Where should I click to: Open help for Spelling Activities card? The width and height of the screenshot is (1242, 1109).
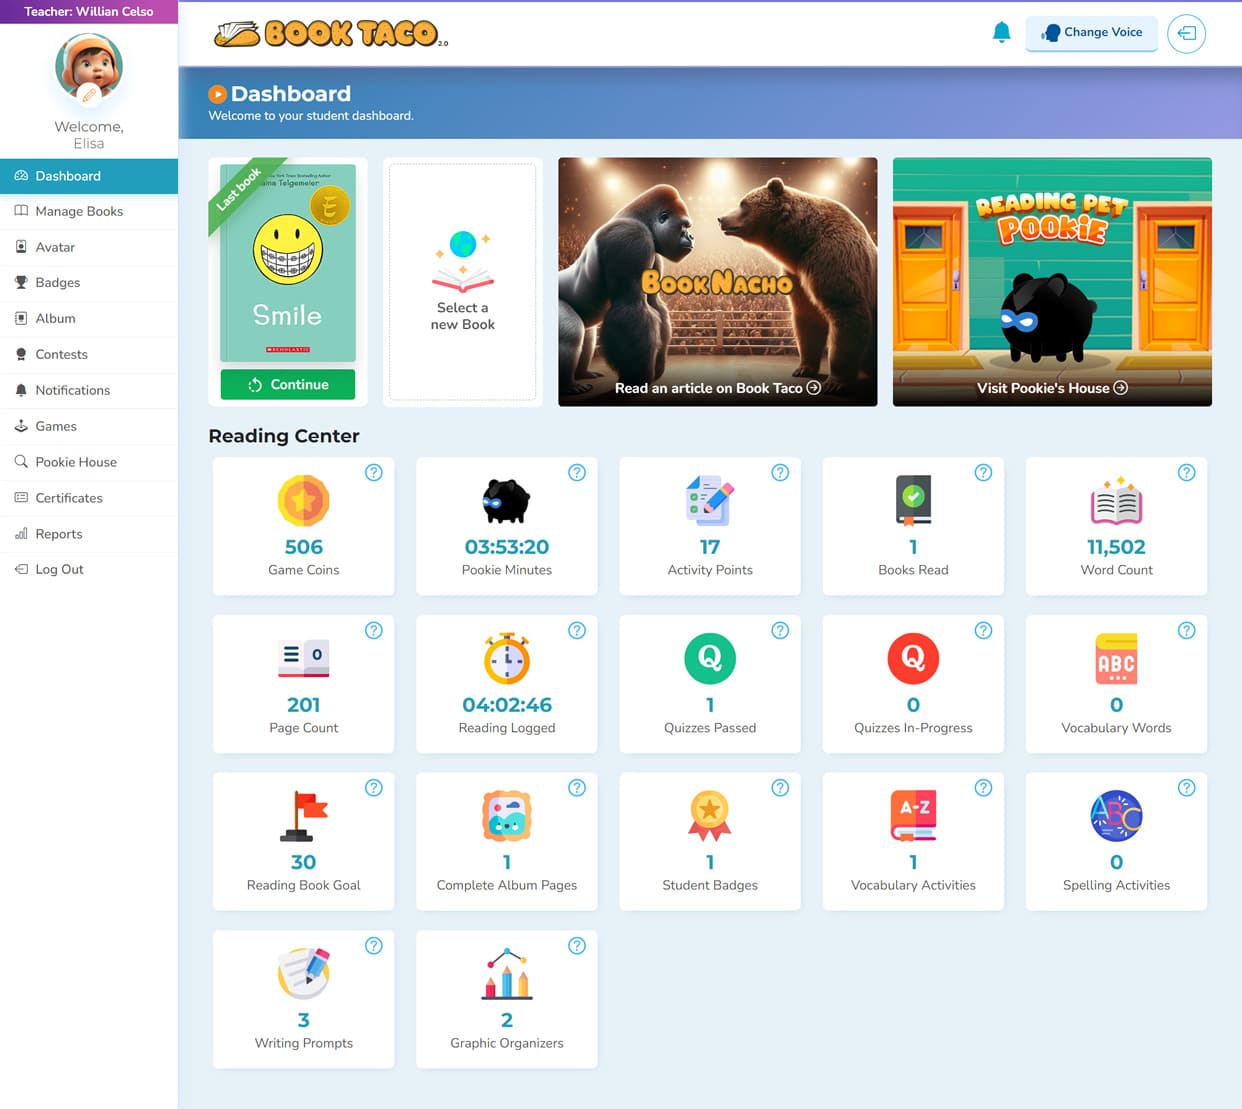[1186, 788]
